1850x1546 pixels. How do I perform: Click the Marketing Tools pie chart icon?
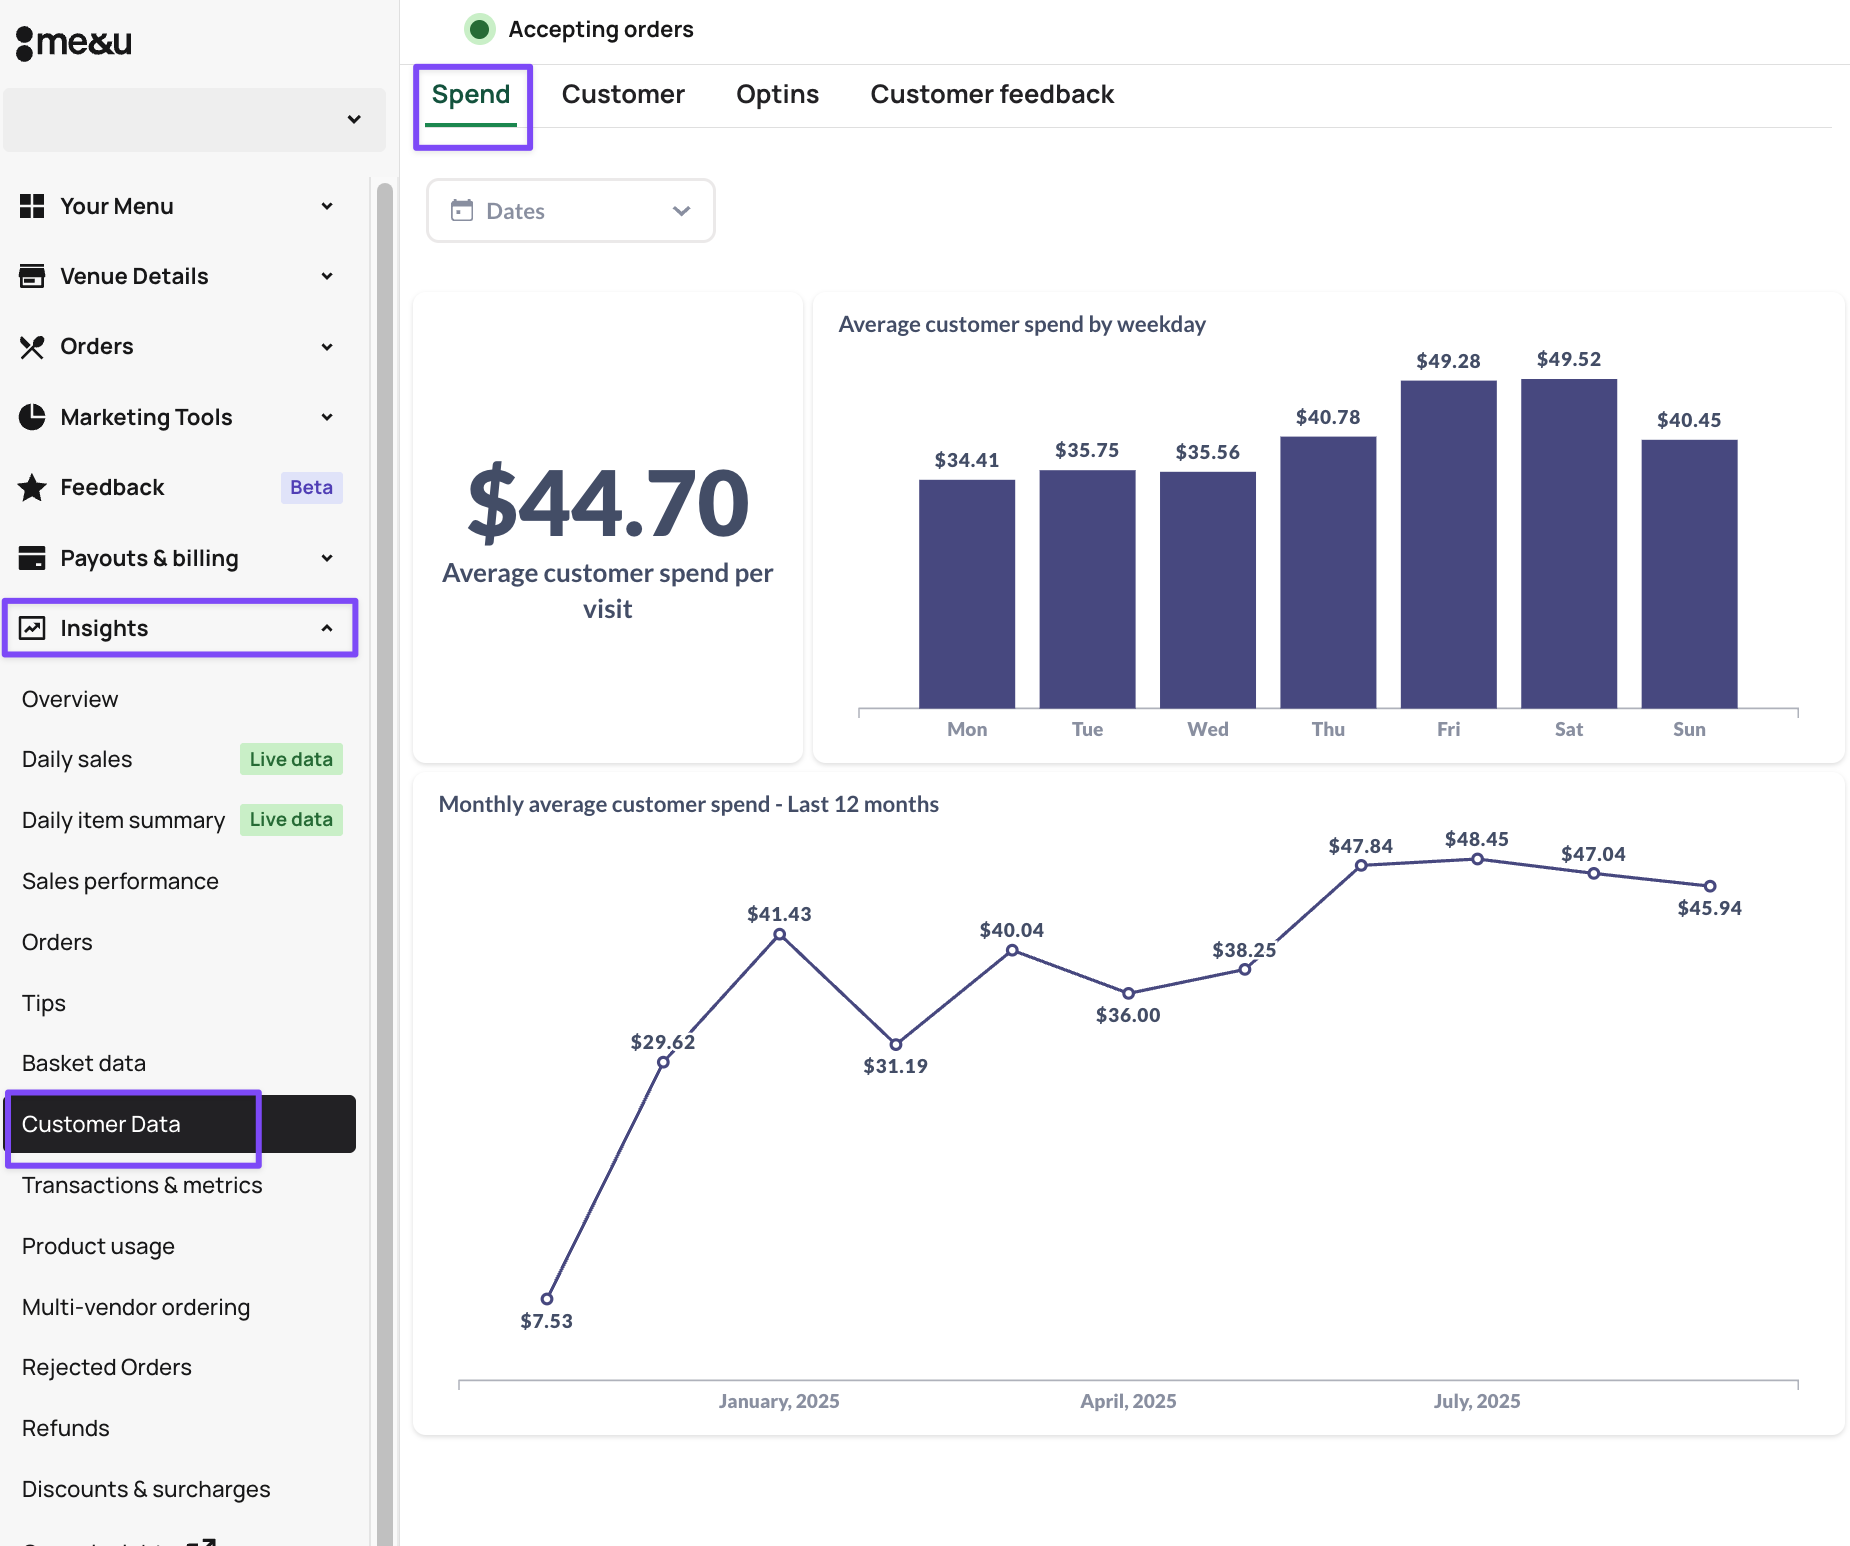pyautogui.click(x=32, y=417)
